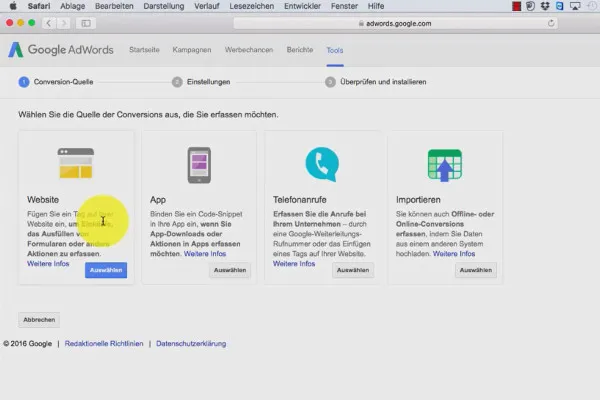Open the Redaktionelle Richtlinien link

point(104,344)
